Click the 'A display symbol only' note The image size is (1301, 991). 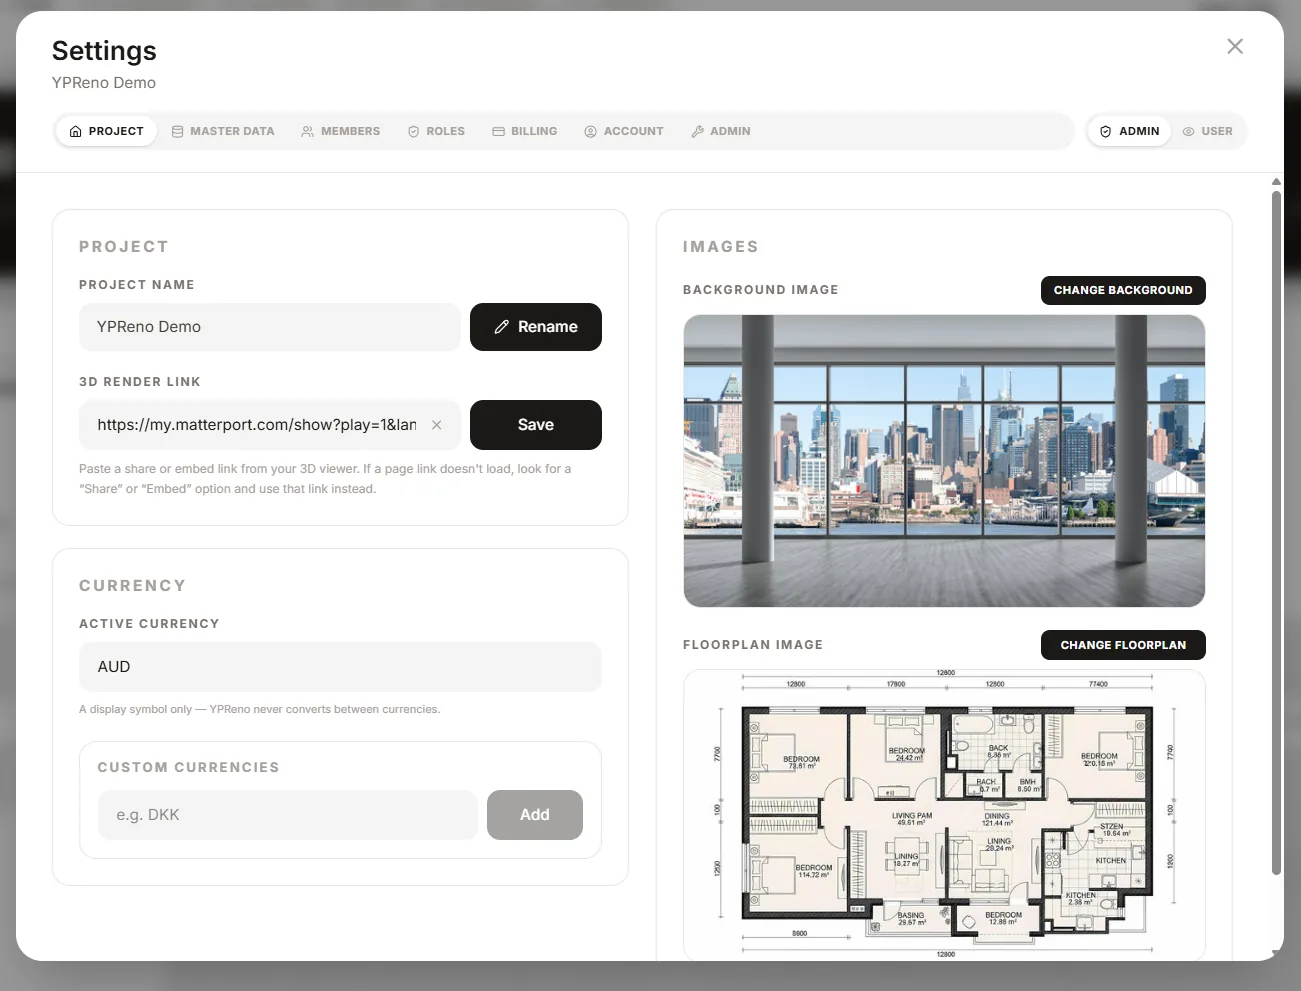(x=259, y=709)
